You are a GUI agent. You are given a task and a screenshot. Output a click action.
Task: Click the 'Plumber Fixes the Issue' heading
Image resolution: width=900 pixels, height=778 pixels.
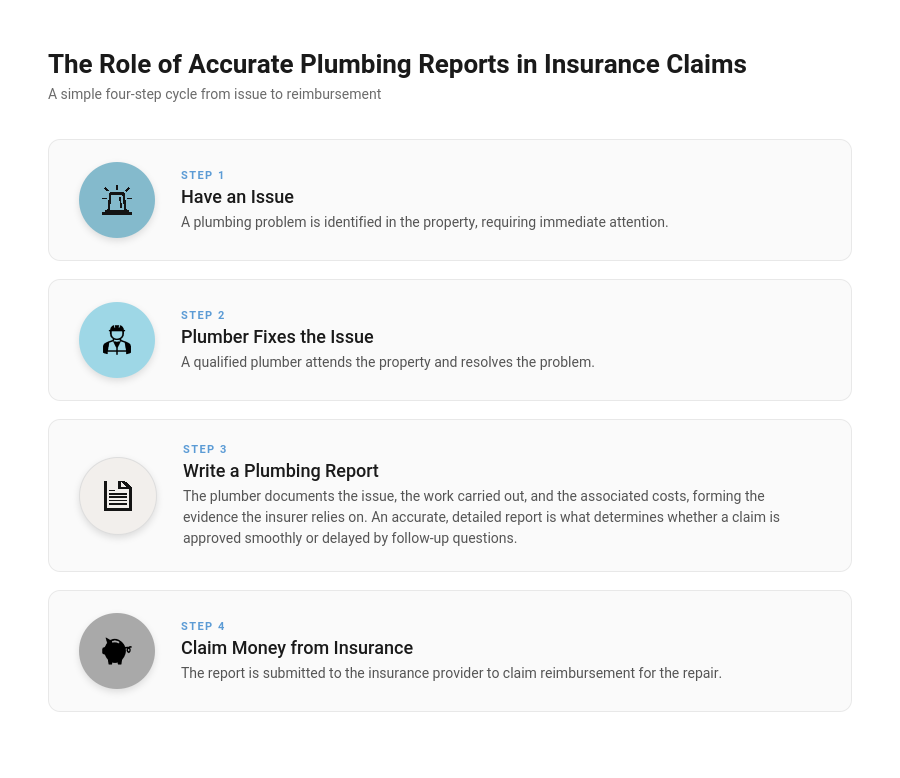tap(277, 336)
